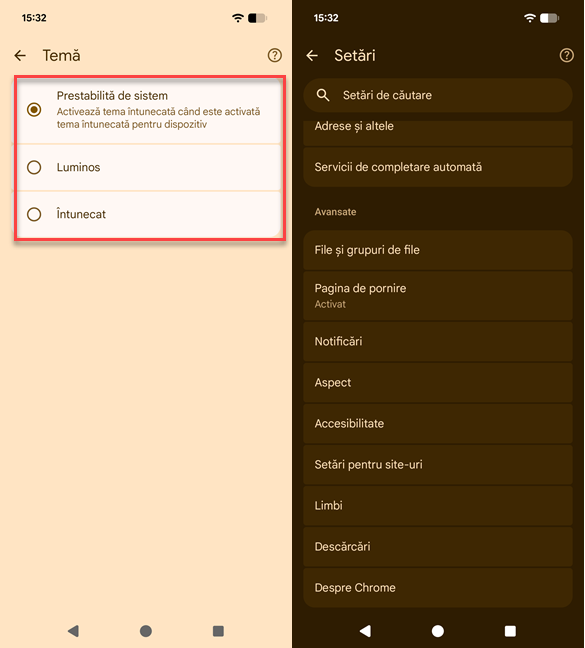
Task: Open help on the Temă screen
Action: click(275, 55)
